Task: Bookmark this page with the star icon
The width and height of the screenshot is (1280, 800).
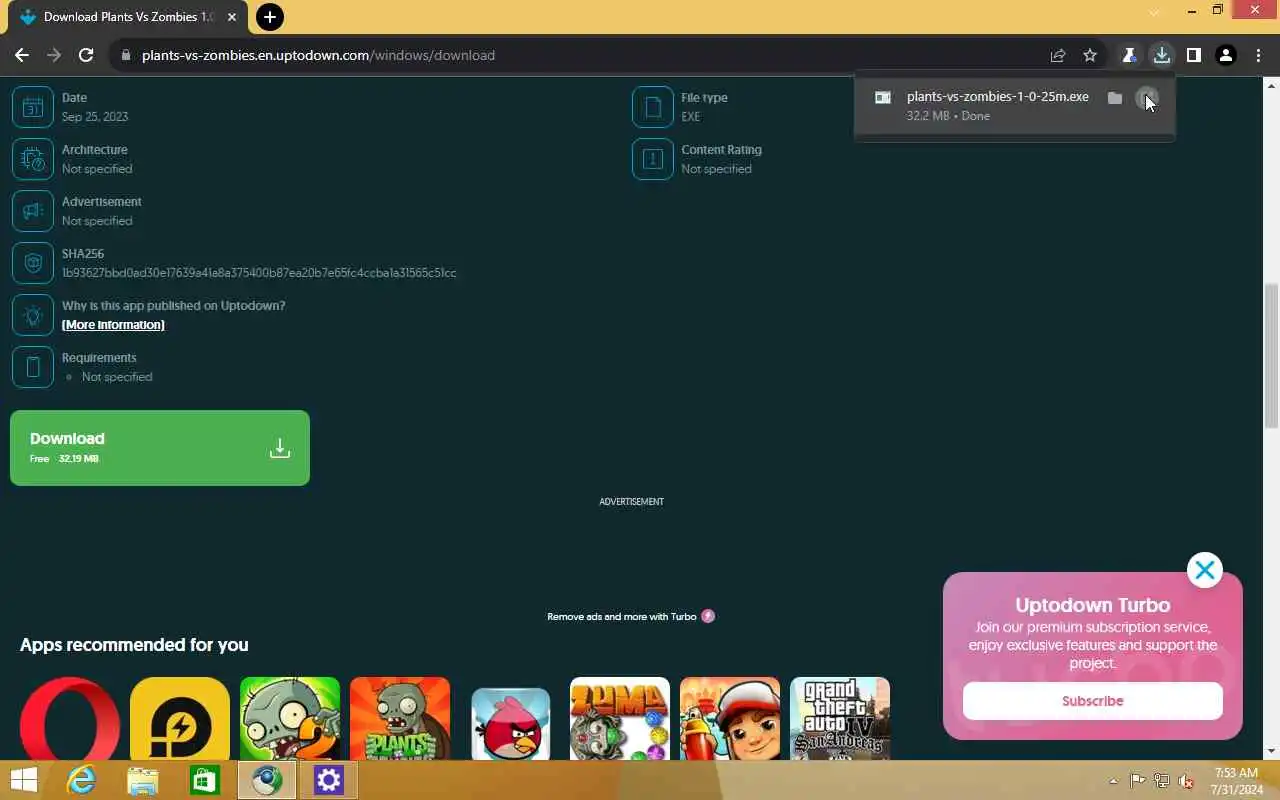Action: tap(1090, 55)
